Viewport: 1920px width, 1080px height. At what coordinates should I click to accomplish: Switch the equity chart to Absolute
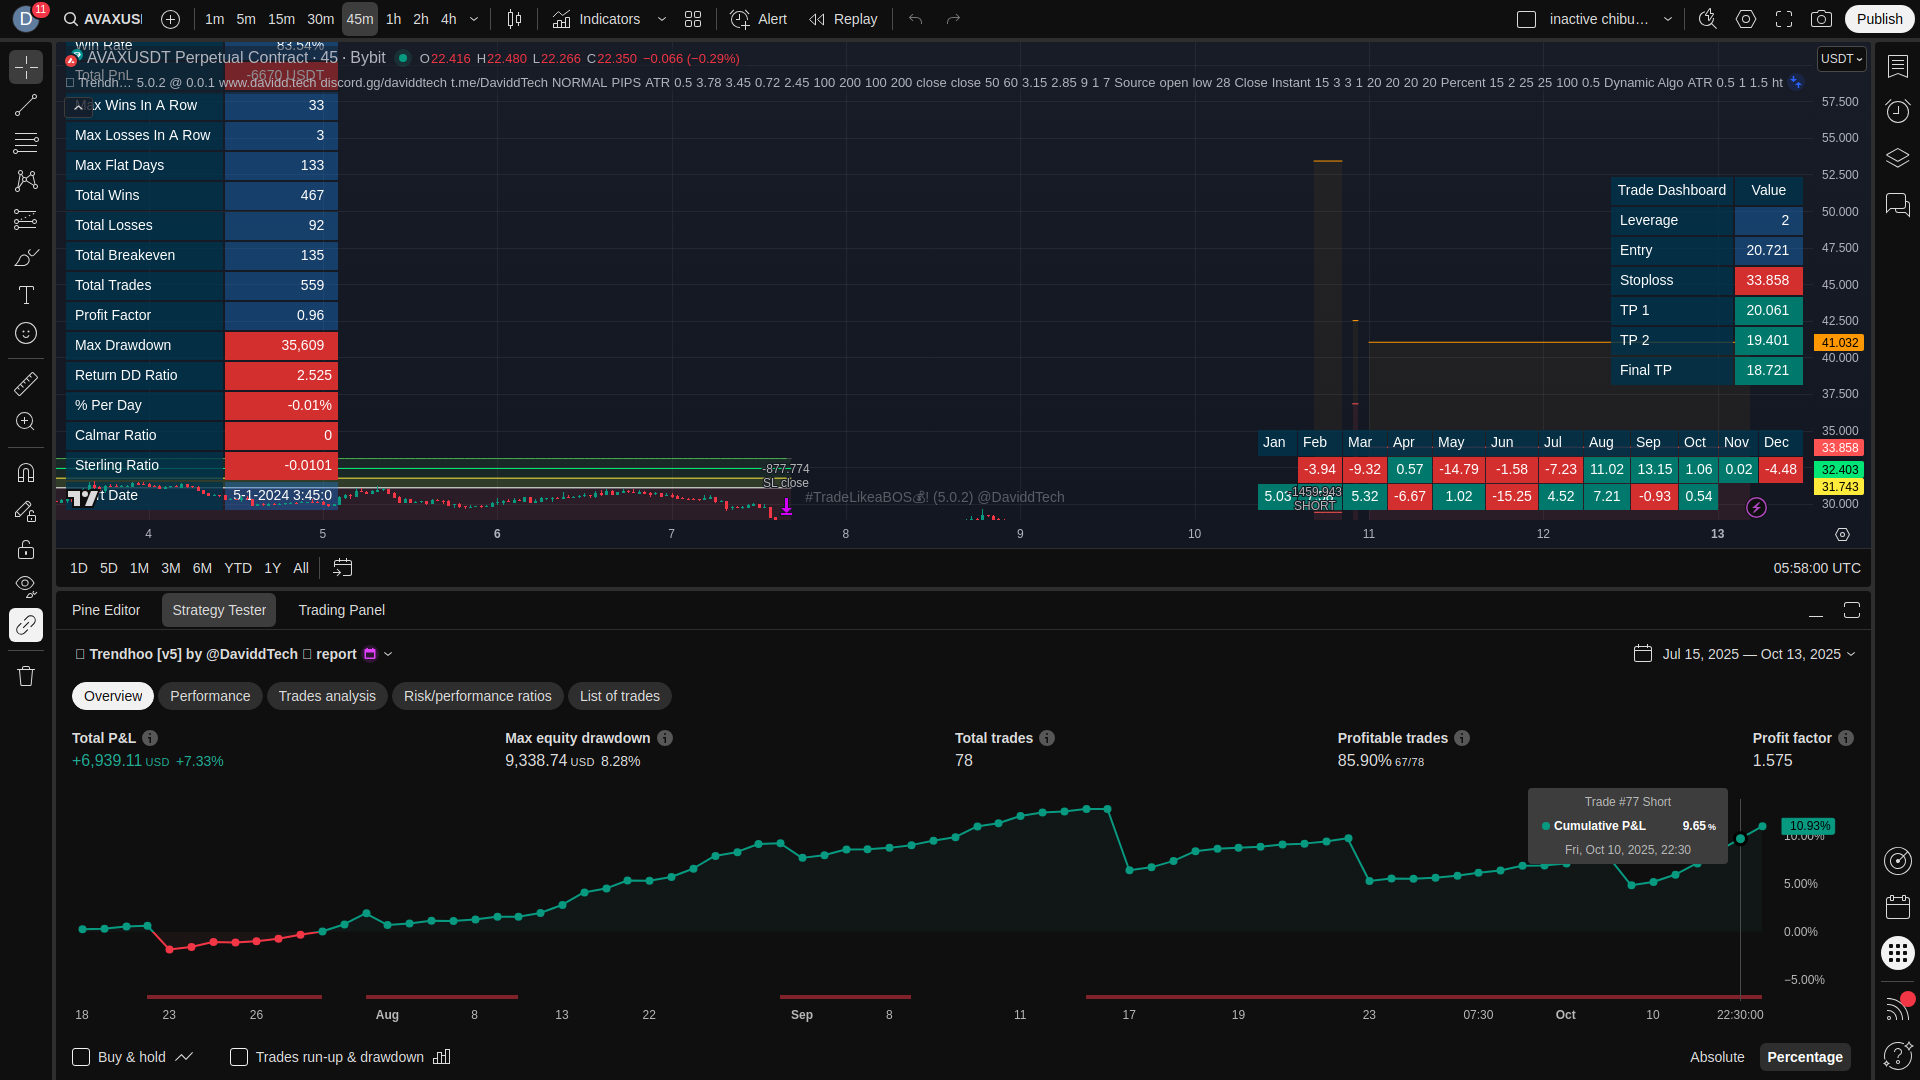[1717, 1057]
